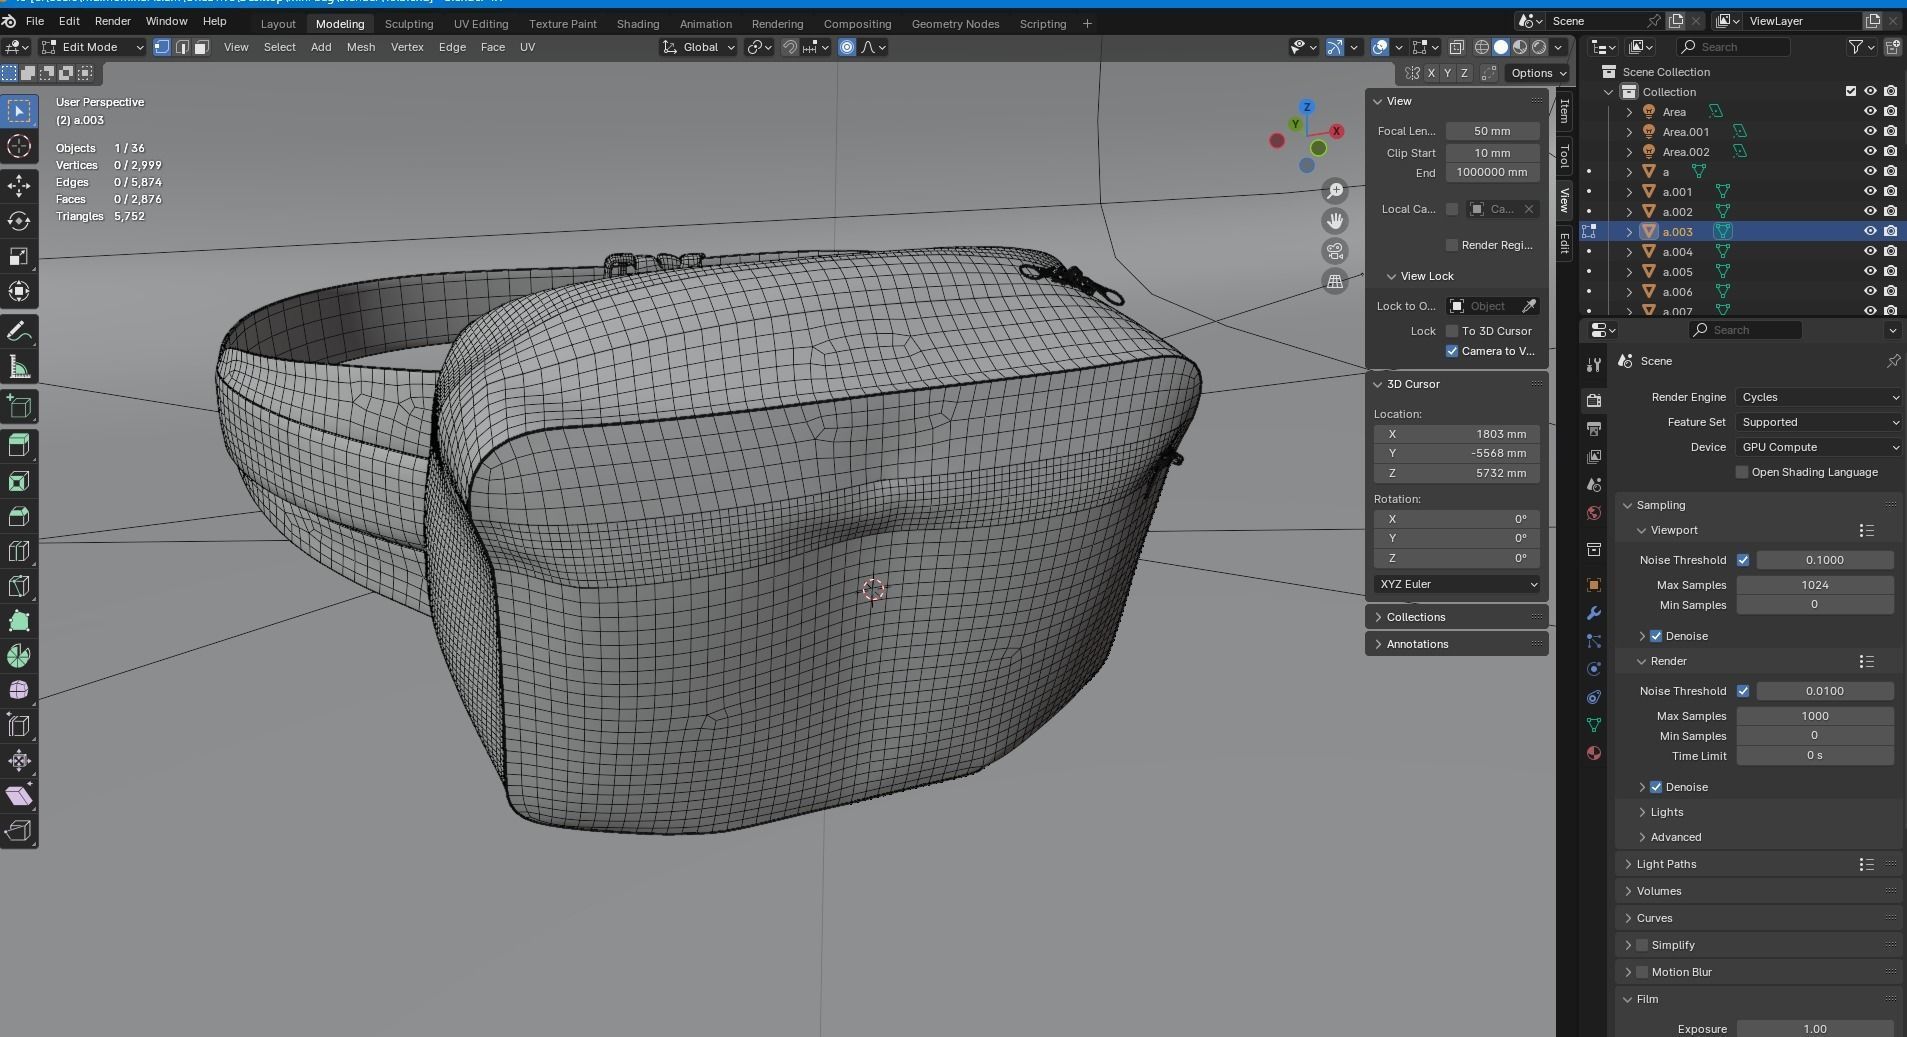
Task: Select the Measure tool
Action: pos(19,367)
